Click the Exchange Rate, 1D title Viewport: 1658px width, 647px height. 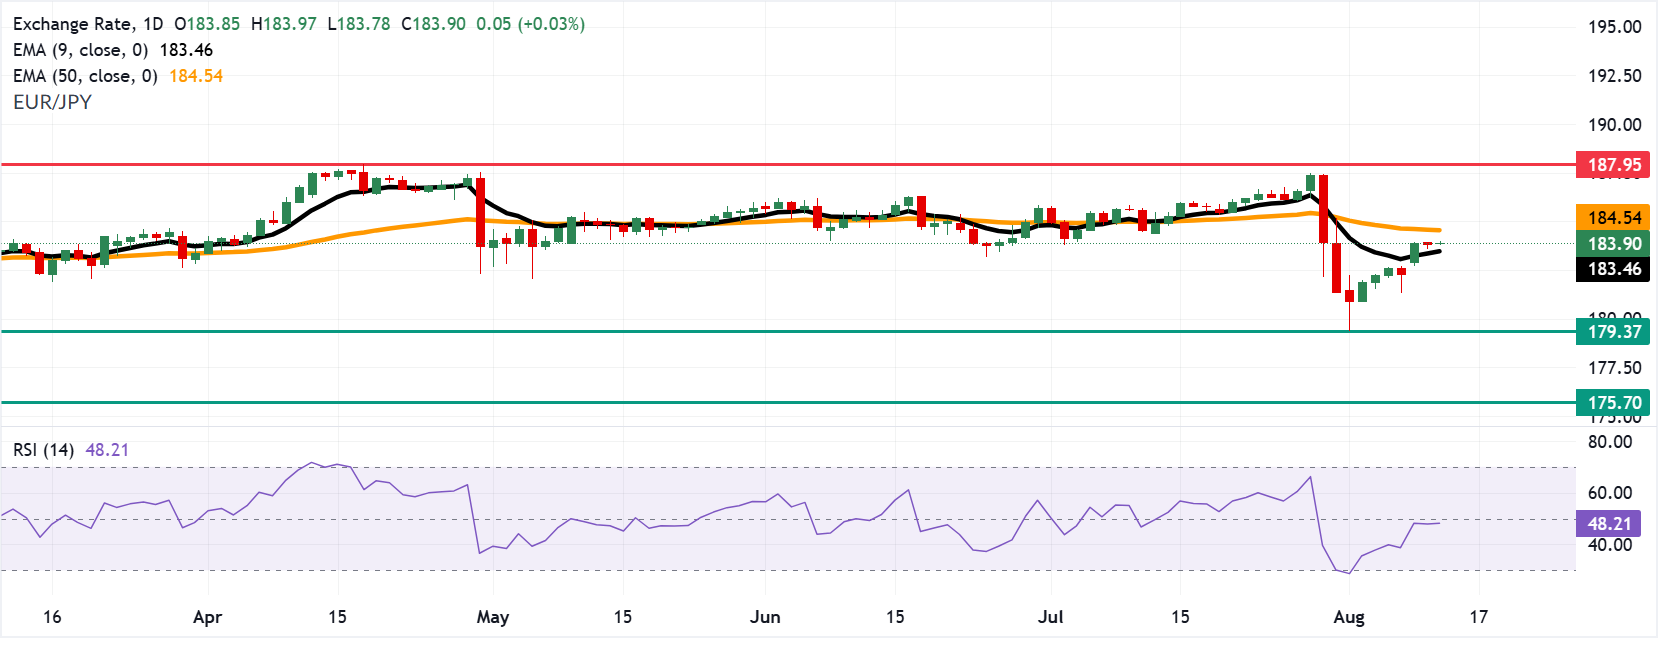click(x=88, y=24)
